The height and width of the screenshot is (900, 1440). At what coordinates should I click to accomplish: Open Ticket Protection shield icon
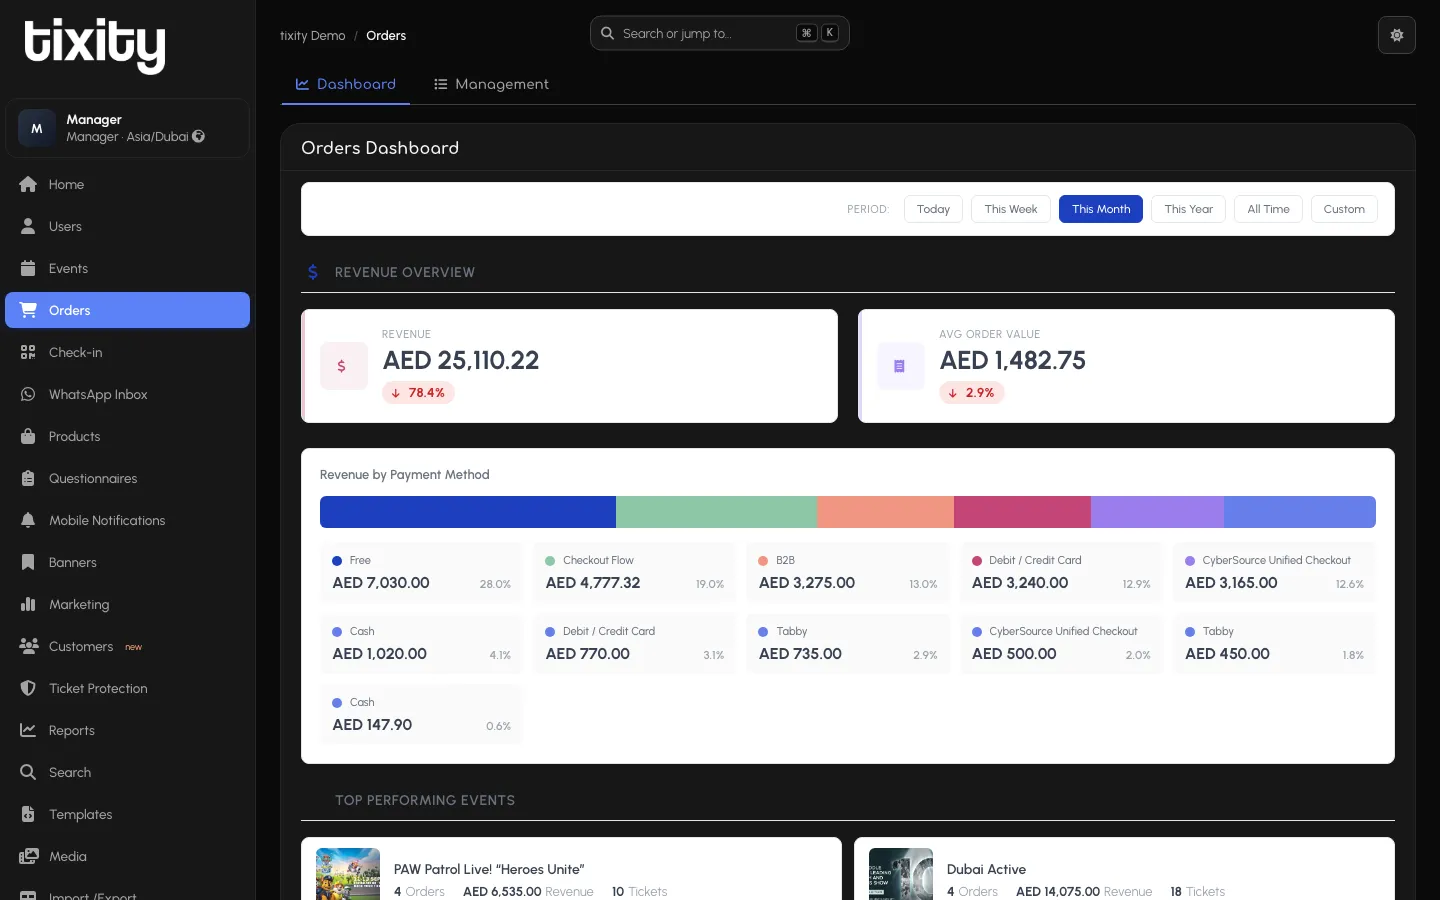[28, 688]
